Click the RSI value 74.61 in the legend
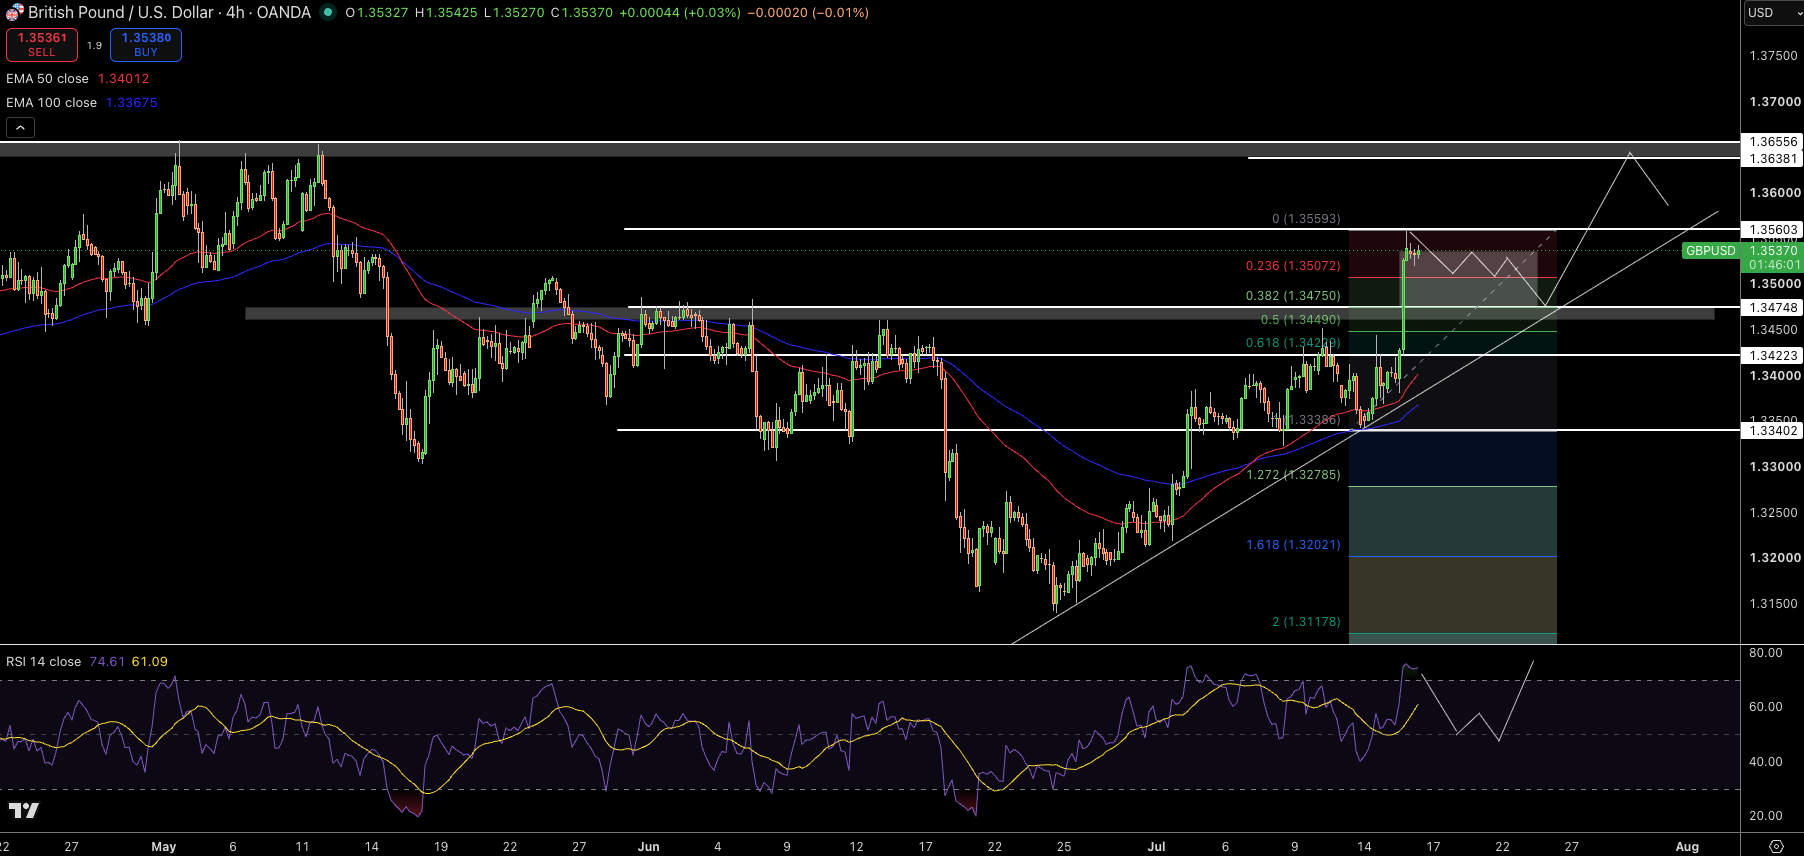Screen dimensions: 1804x856 coord(107,662)
